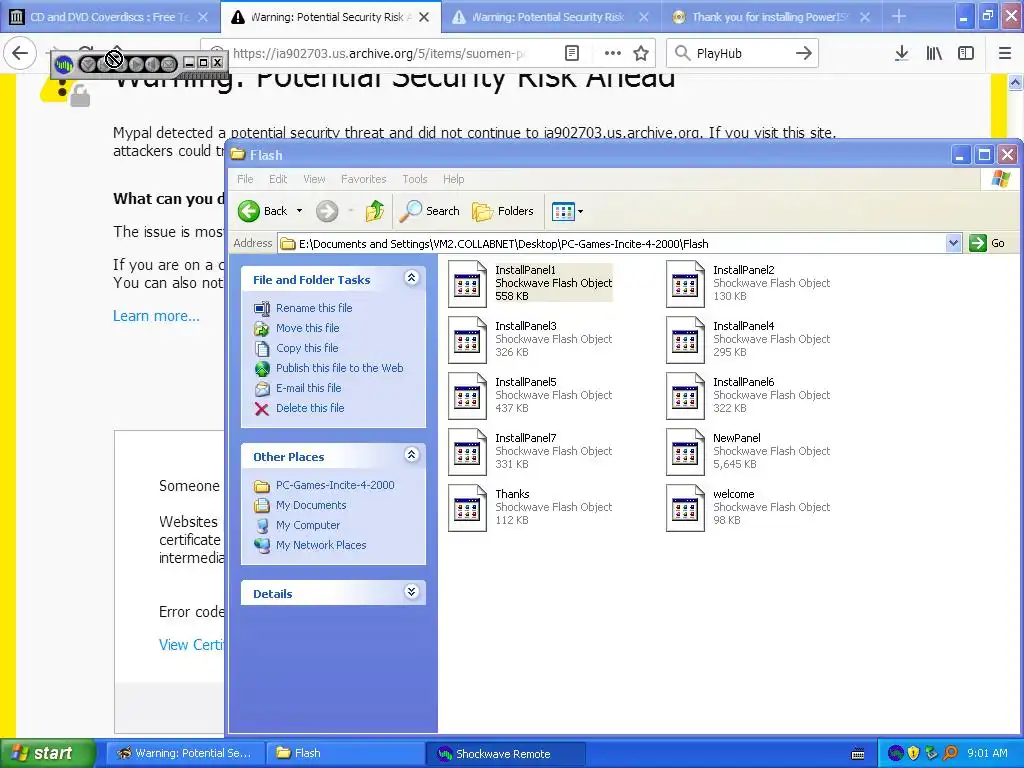
Task: Click the search go arrow in the search box
Action: click(804, 54)
